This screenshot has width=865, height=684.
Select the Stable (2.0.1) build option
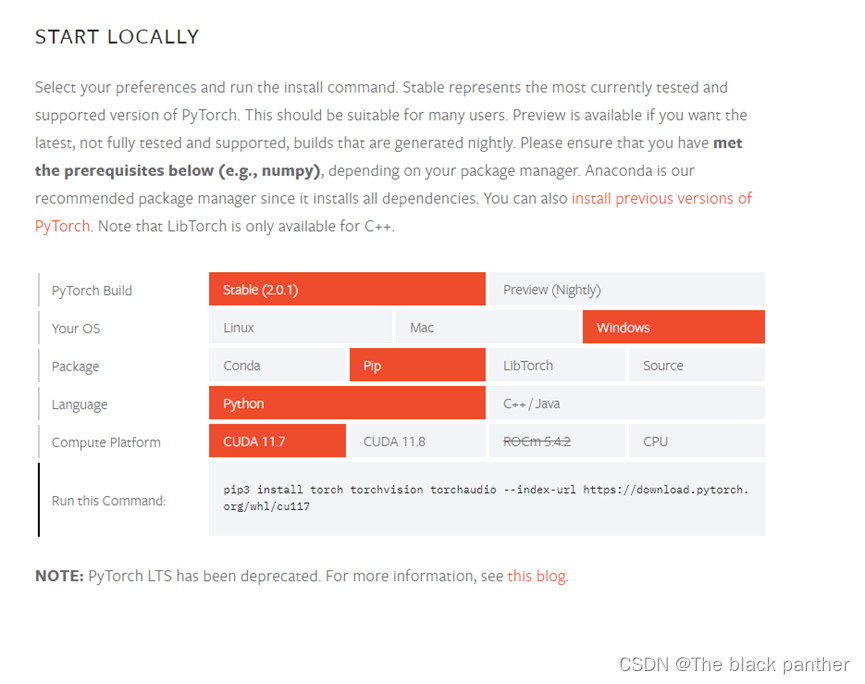347,290
